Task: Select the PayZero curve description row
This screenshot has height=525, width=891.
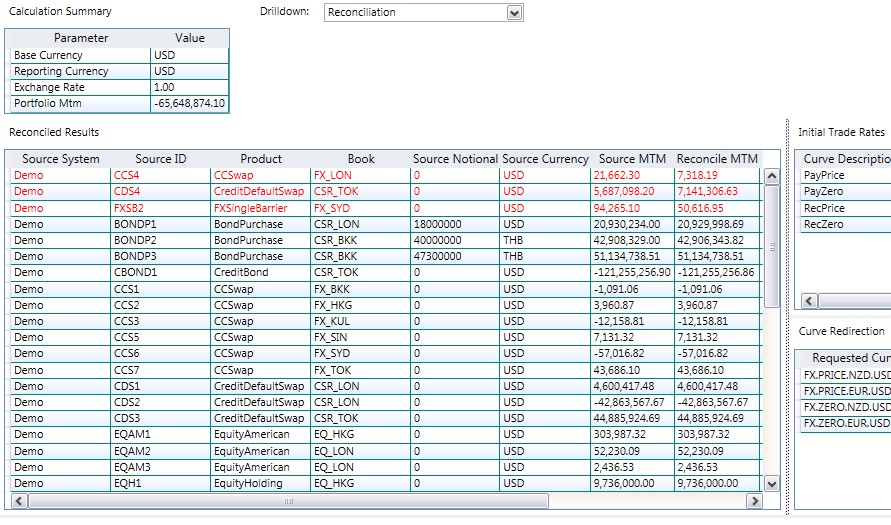Action: (x=846, y=191)
